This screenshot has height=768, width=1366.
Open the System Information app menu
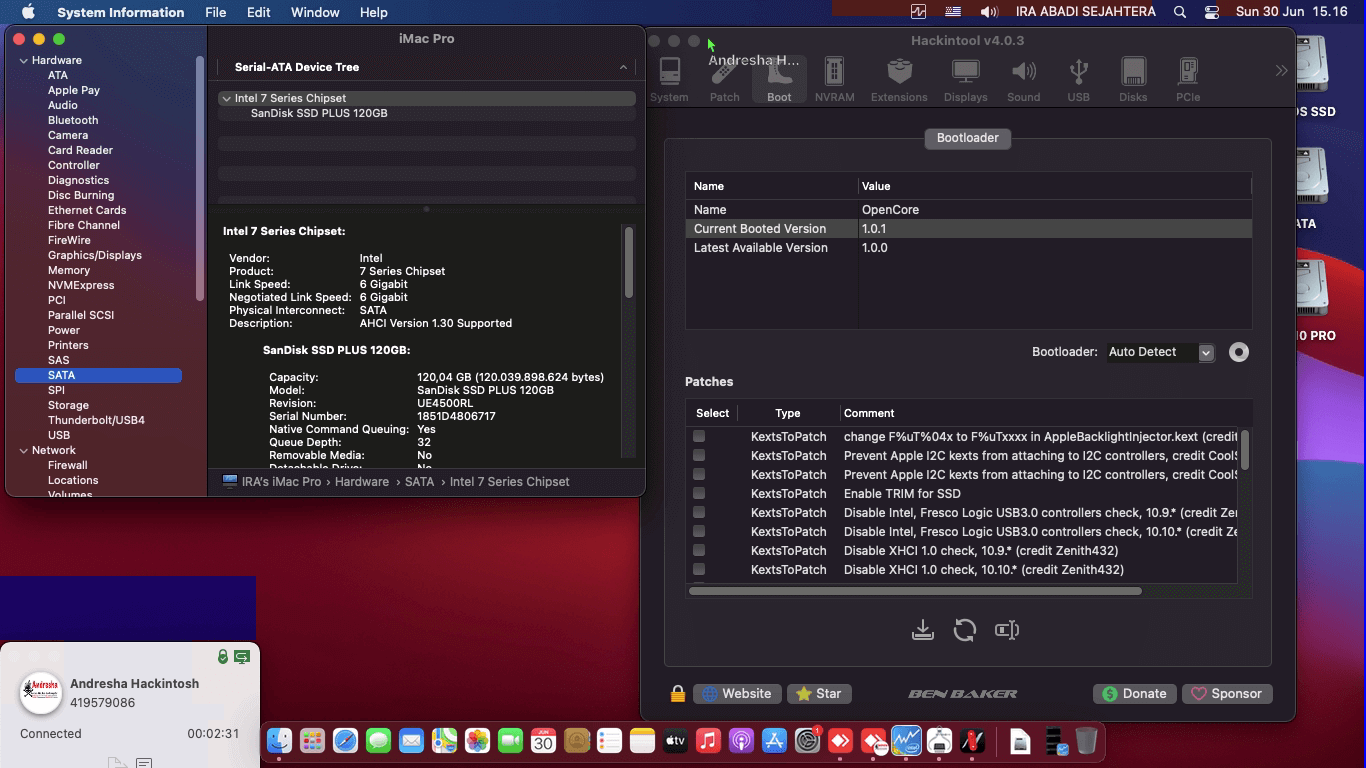coord(120,12)
